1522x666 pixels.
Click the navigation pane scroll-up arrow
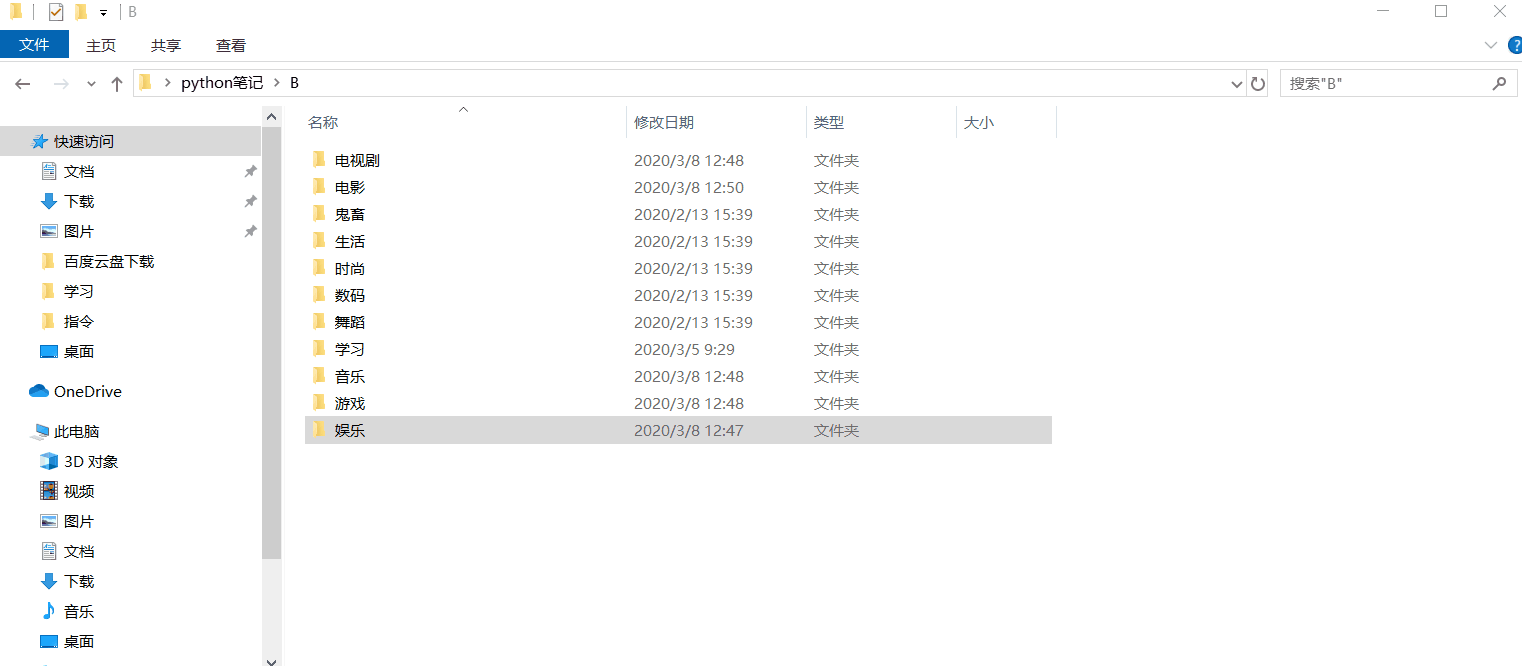click(271, 117)
